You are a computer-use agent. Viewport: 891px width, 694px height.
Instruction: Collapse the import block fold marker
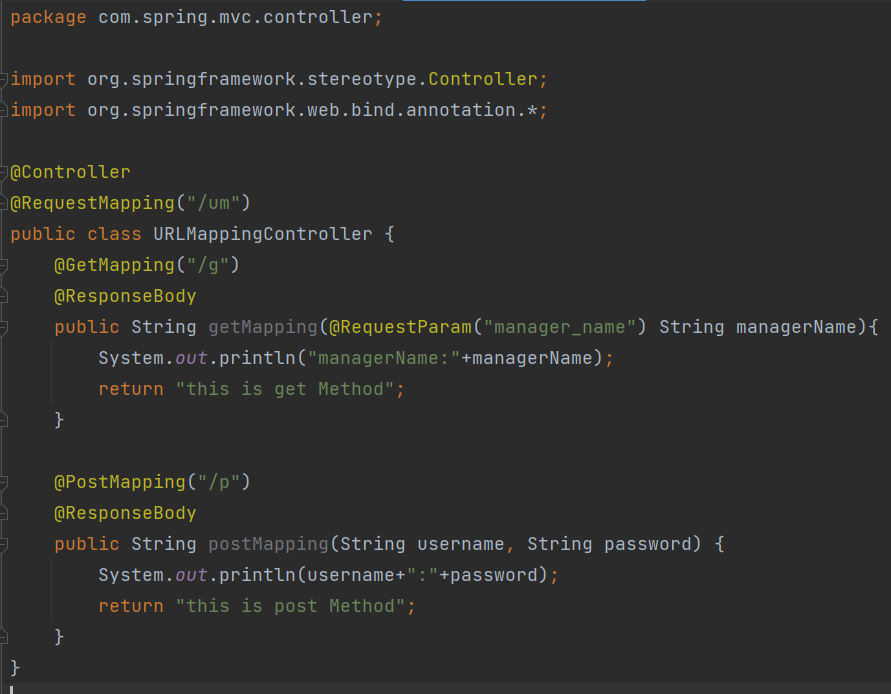click(x=5, y=79)
